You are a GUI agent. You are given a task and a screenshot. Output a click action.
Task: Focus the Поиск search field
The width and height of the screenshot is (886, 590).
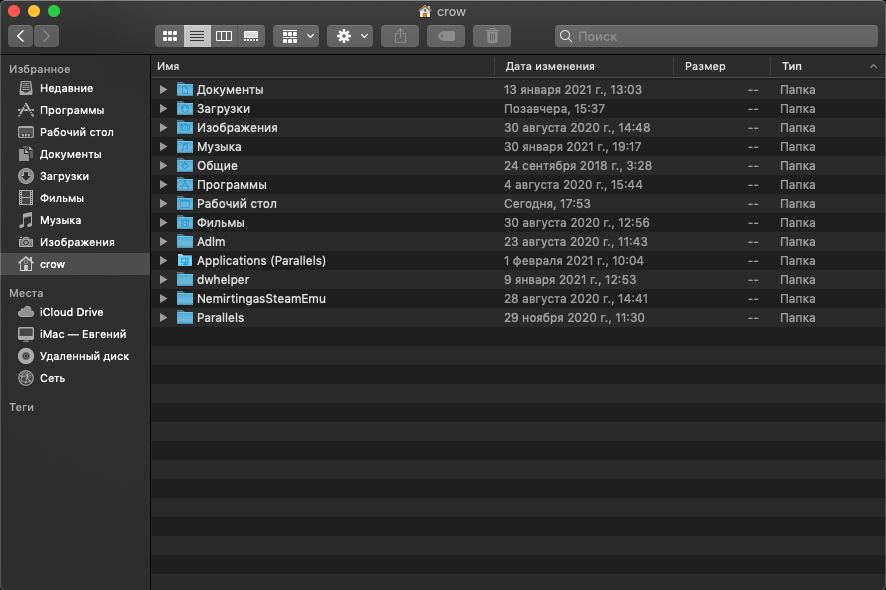(x=716, y=36)
